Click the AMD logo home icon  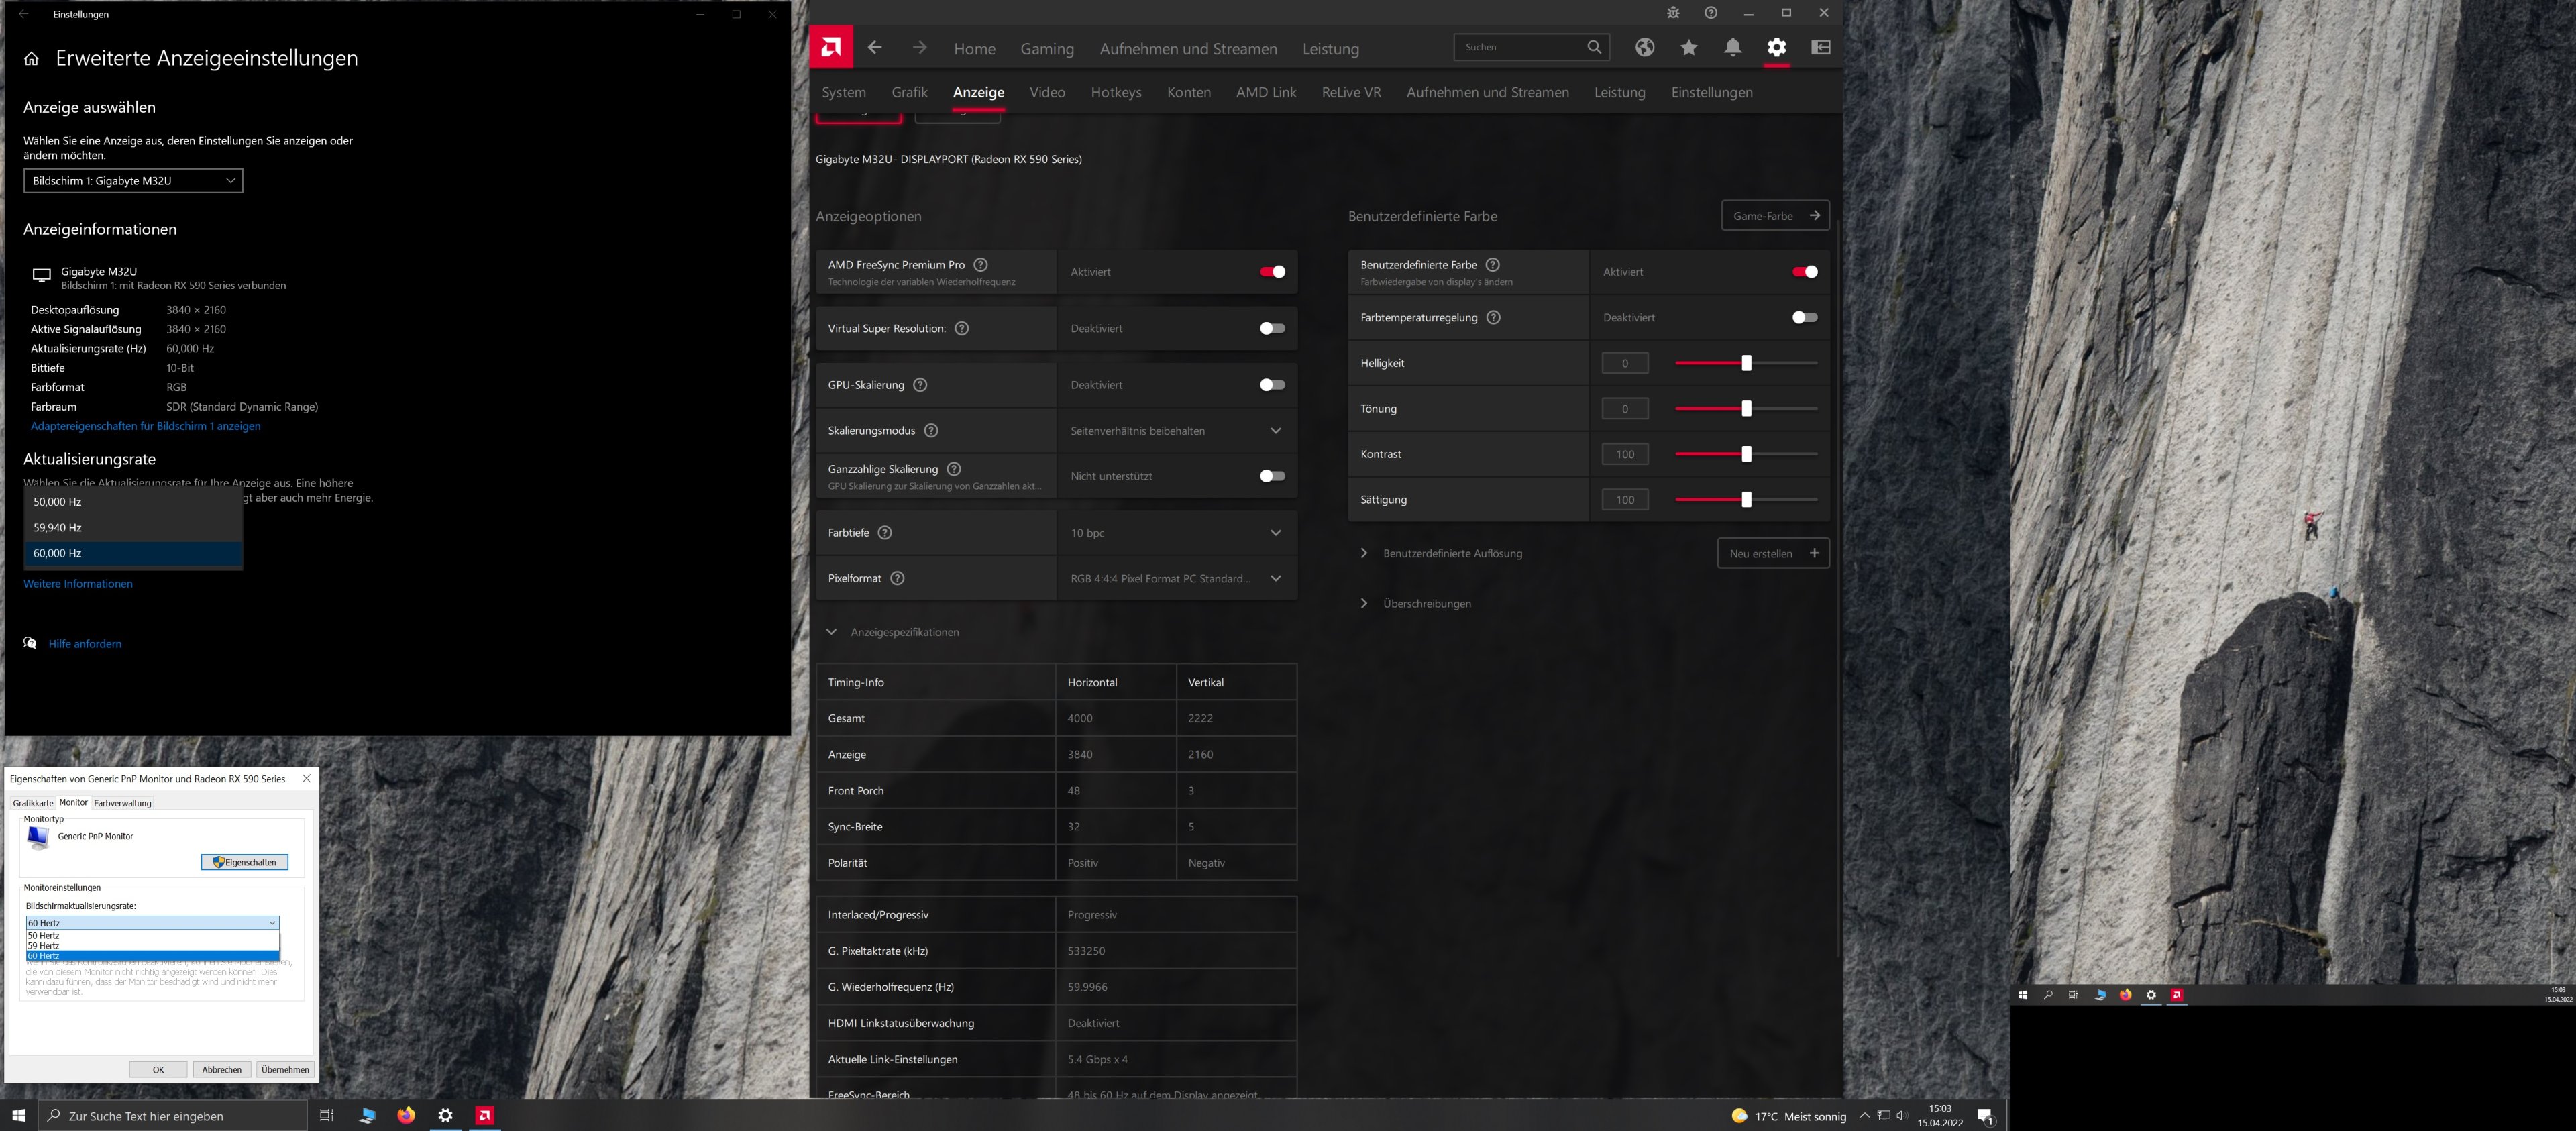pyautogui.click(x=830, y=47)
